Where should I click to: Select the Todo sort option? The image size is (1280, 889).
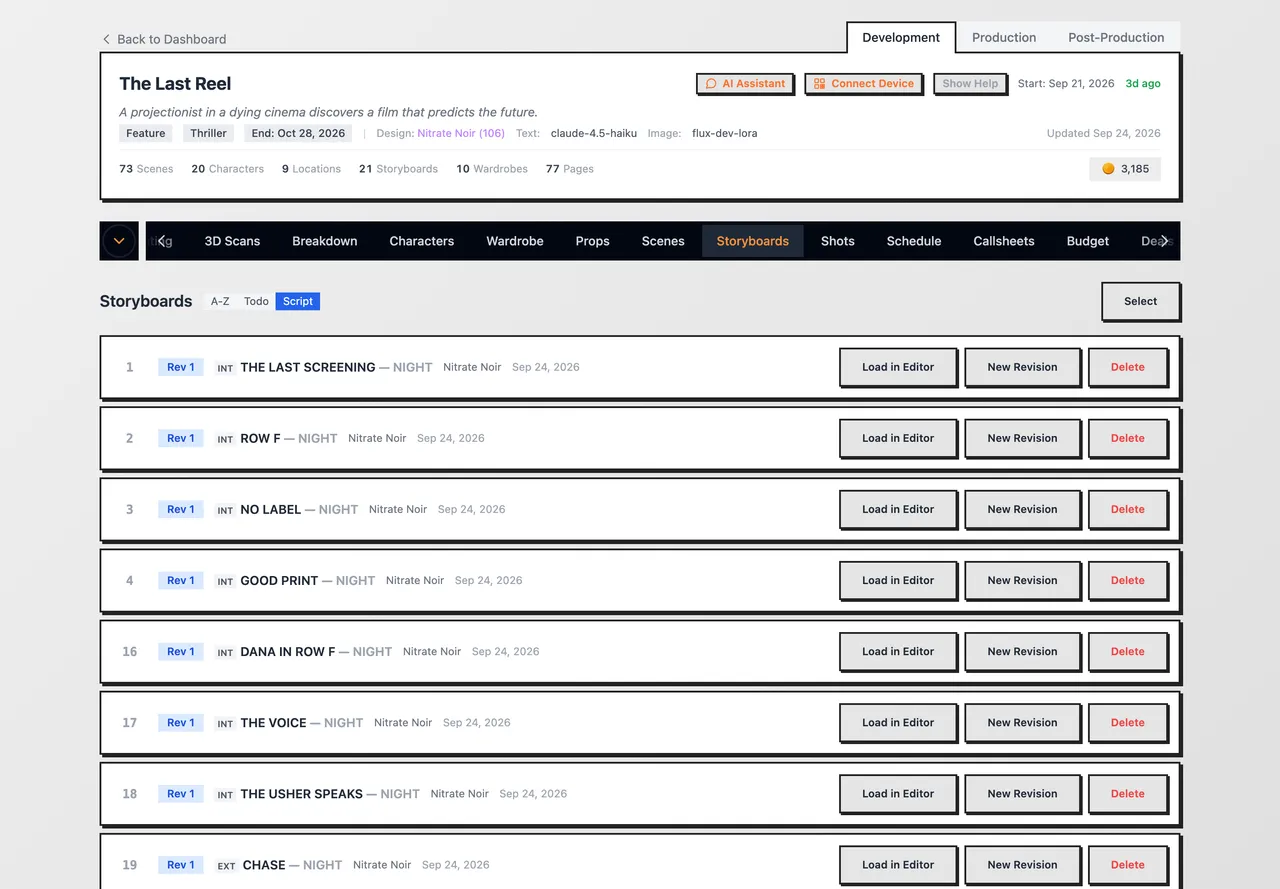256,301
